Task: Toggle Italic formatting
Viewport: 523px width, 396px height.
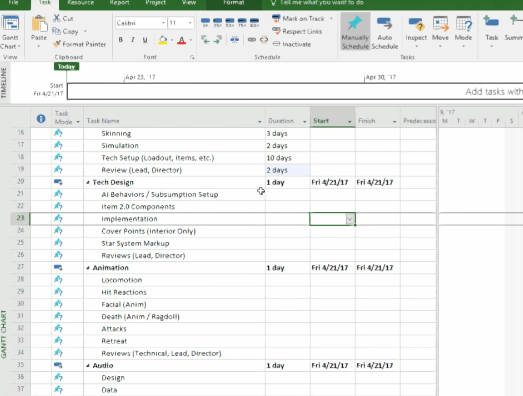Action: 133,40
